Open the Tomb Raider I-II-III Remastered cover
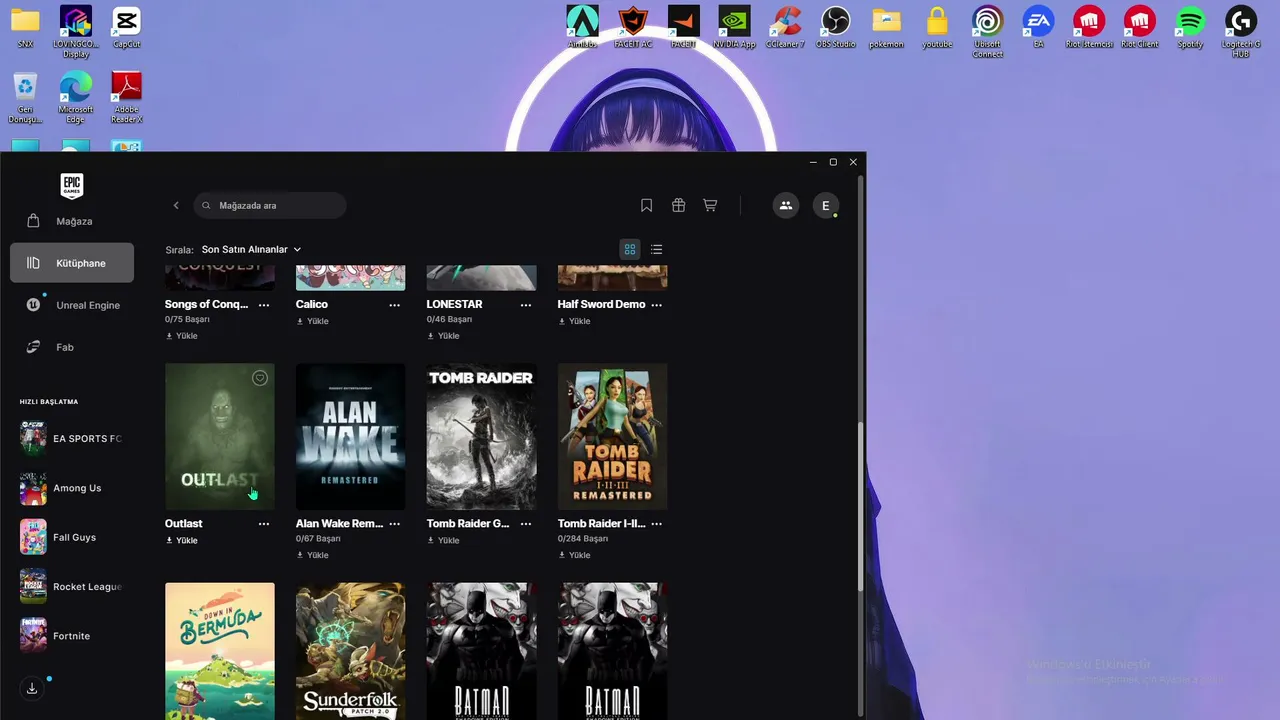The width and height of the screenshot is (1280, 720). pyautogui.click(x=613, y=437)
